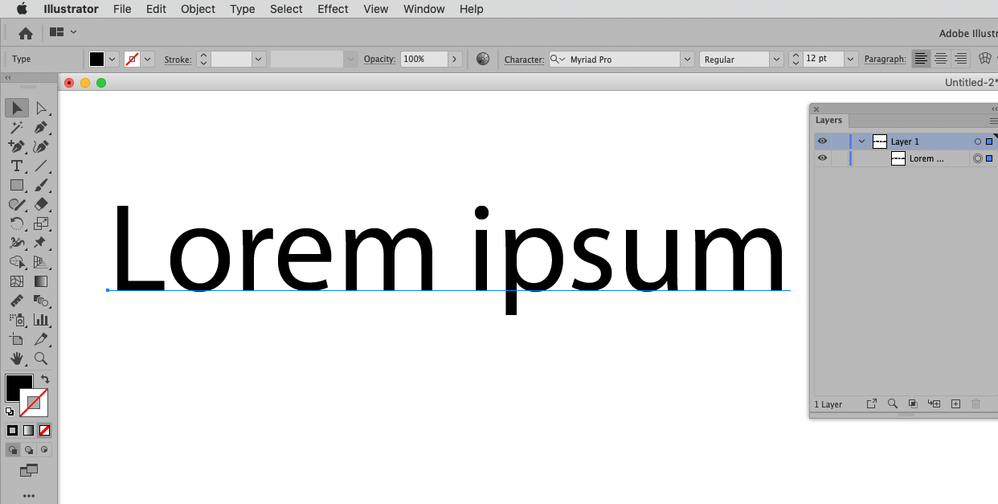Select the Rectangle tool
The height and width of the screenshot is (504, 998).
[x=17, y=185]
